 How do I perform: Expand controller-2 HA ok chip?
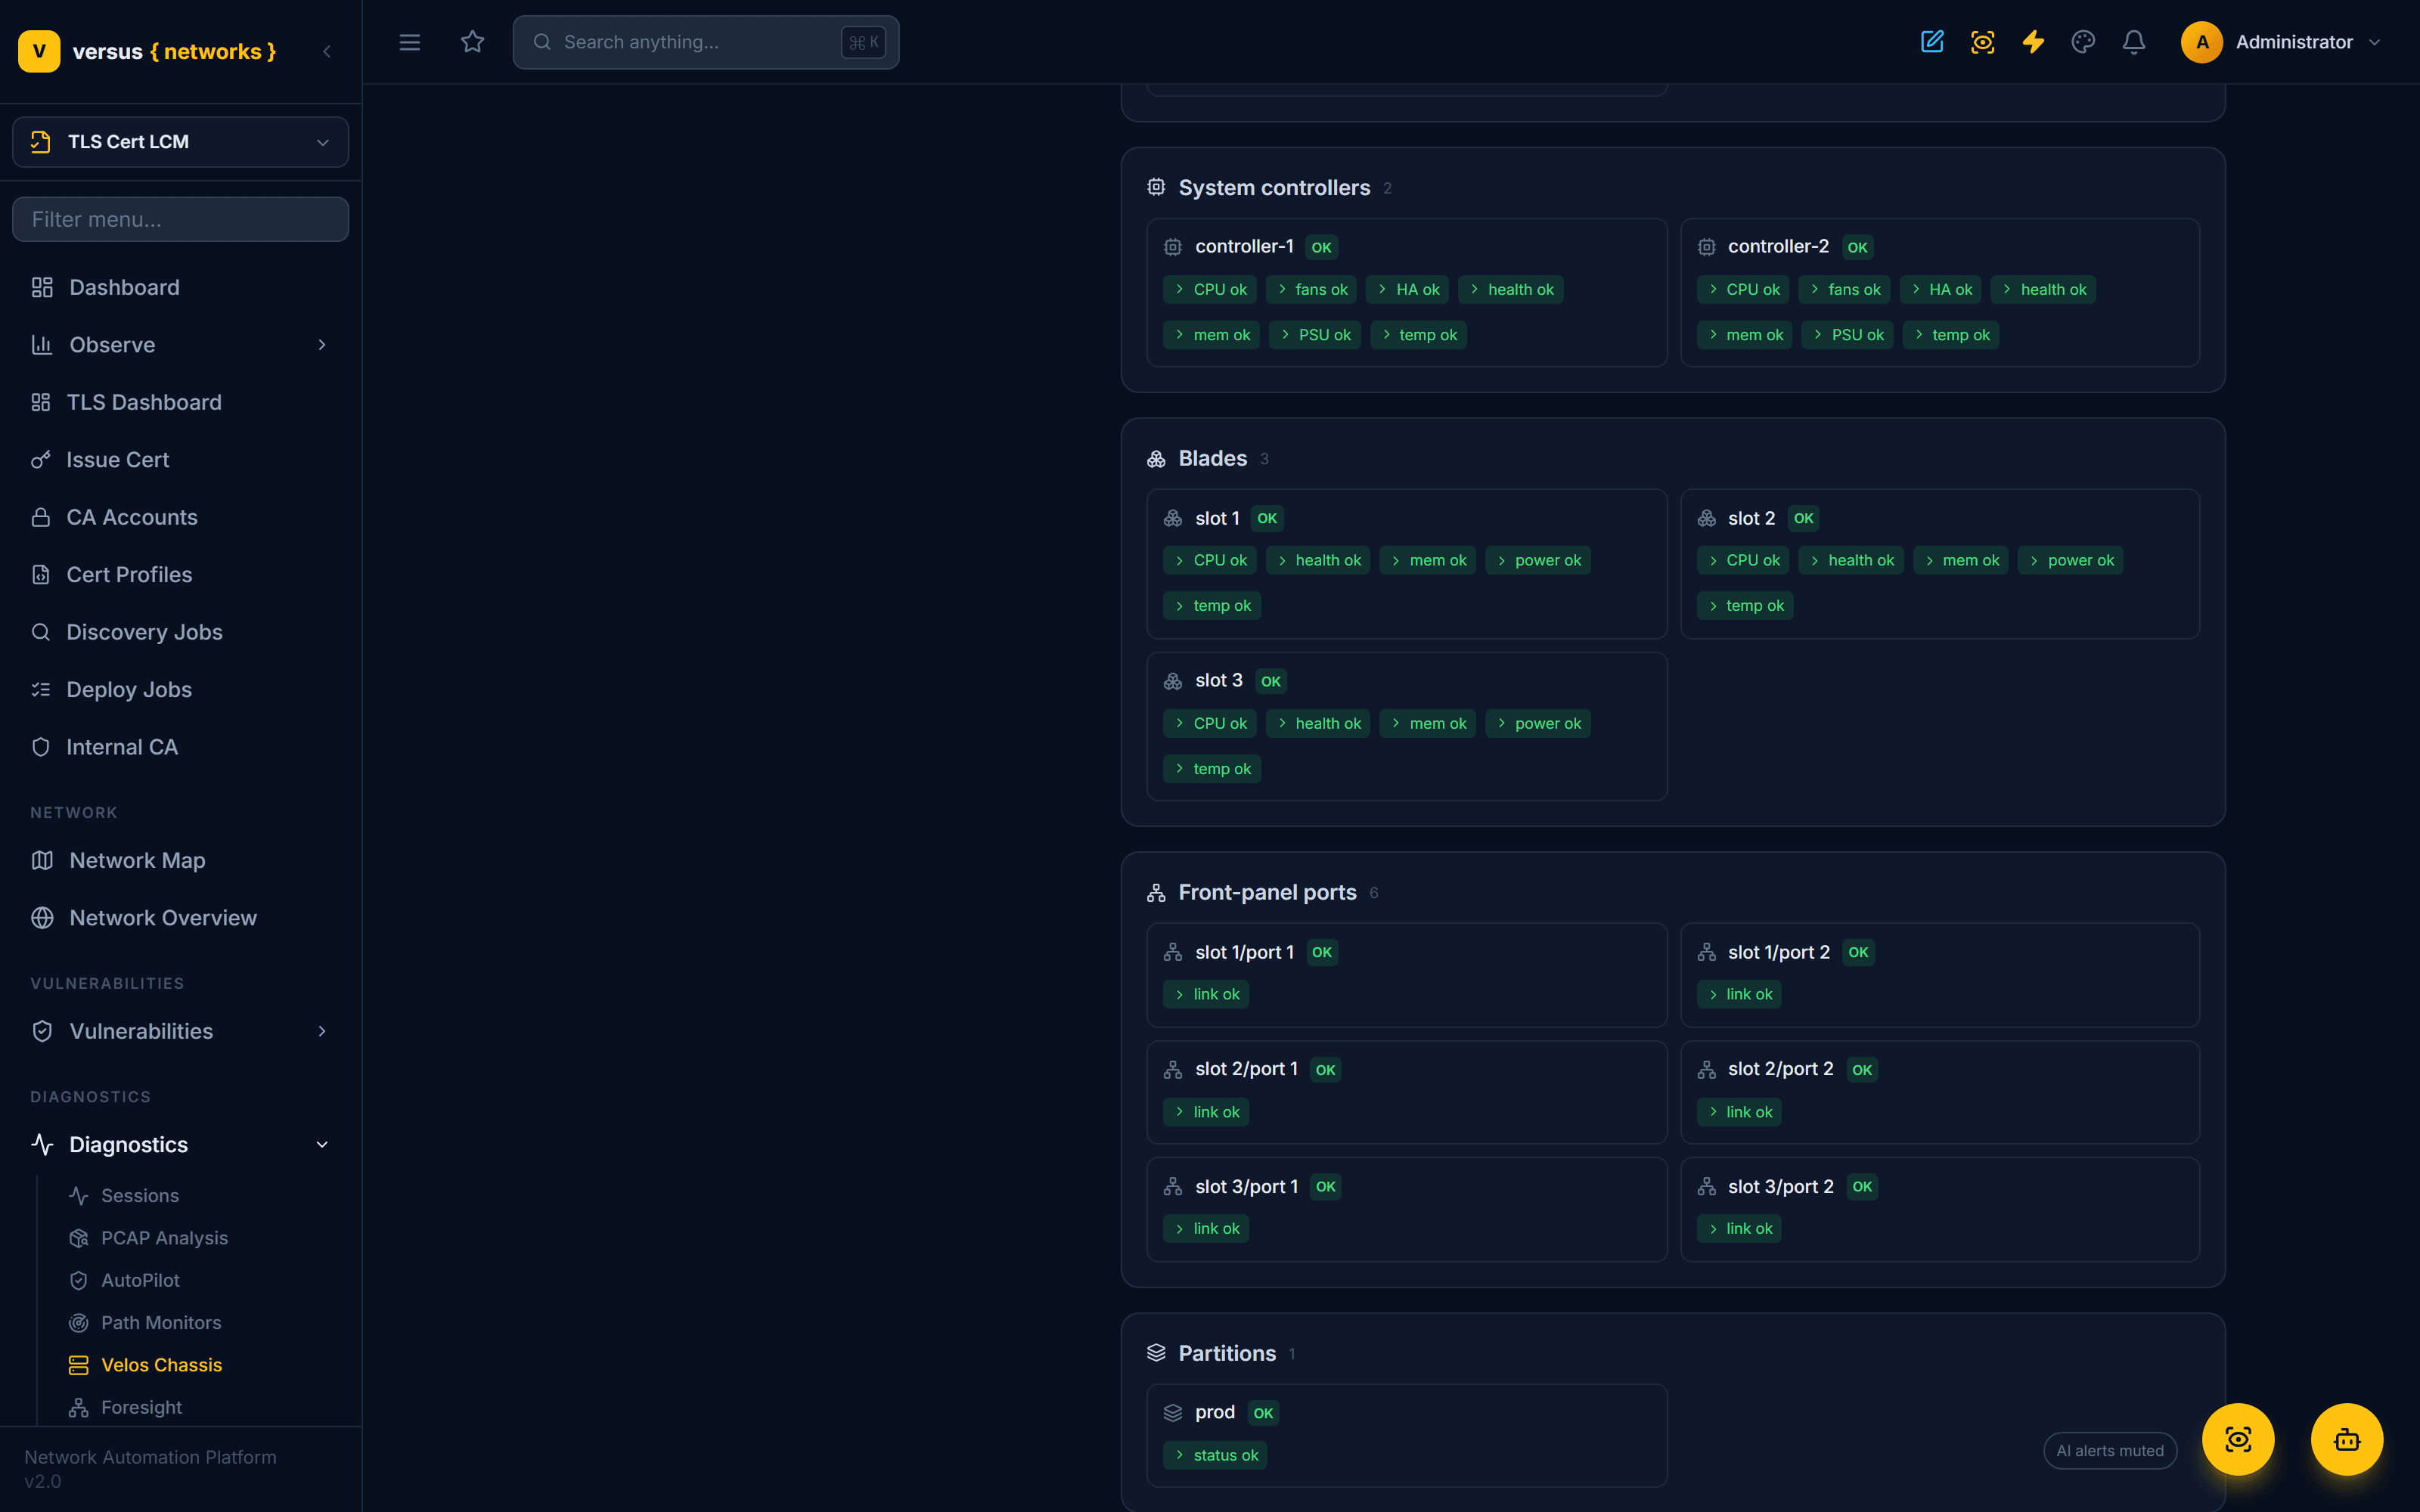[1940, 290]
